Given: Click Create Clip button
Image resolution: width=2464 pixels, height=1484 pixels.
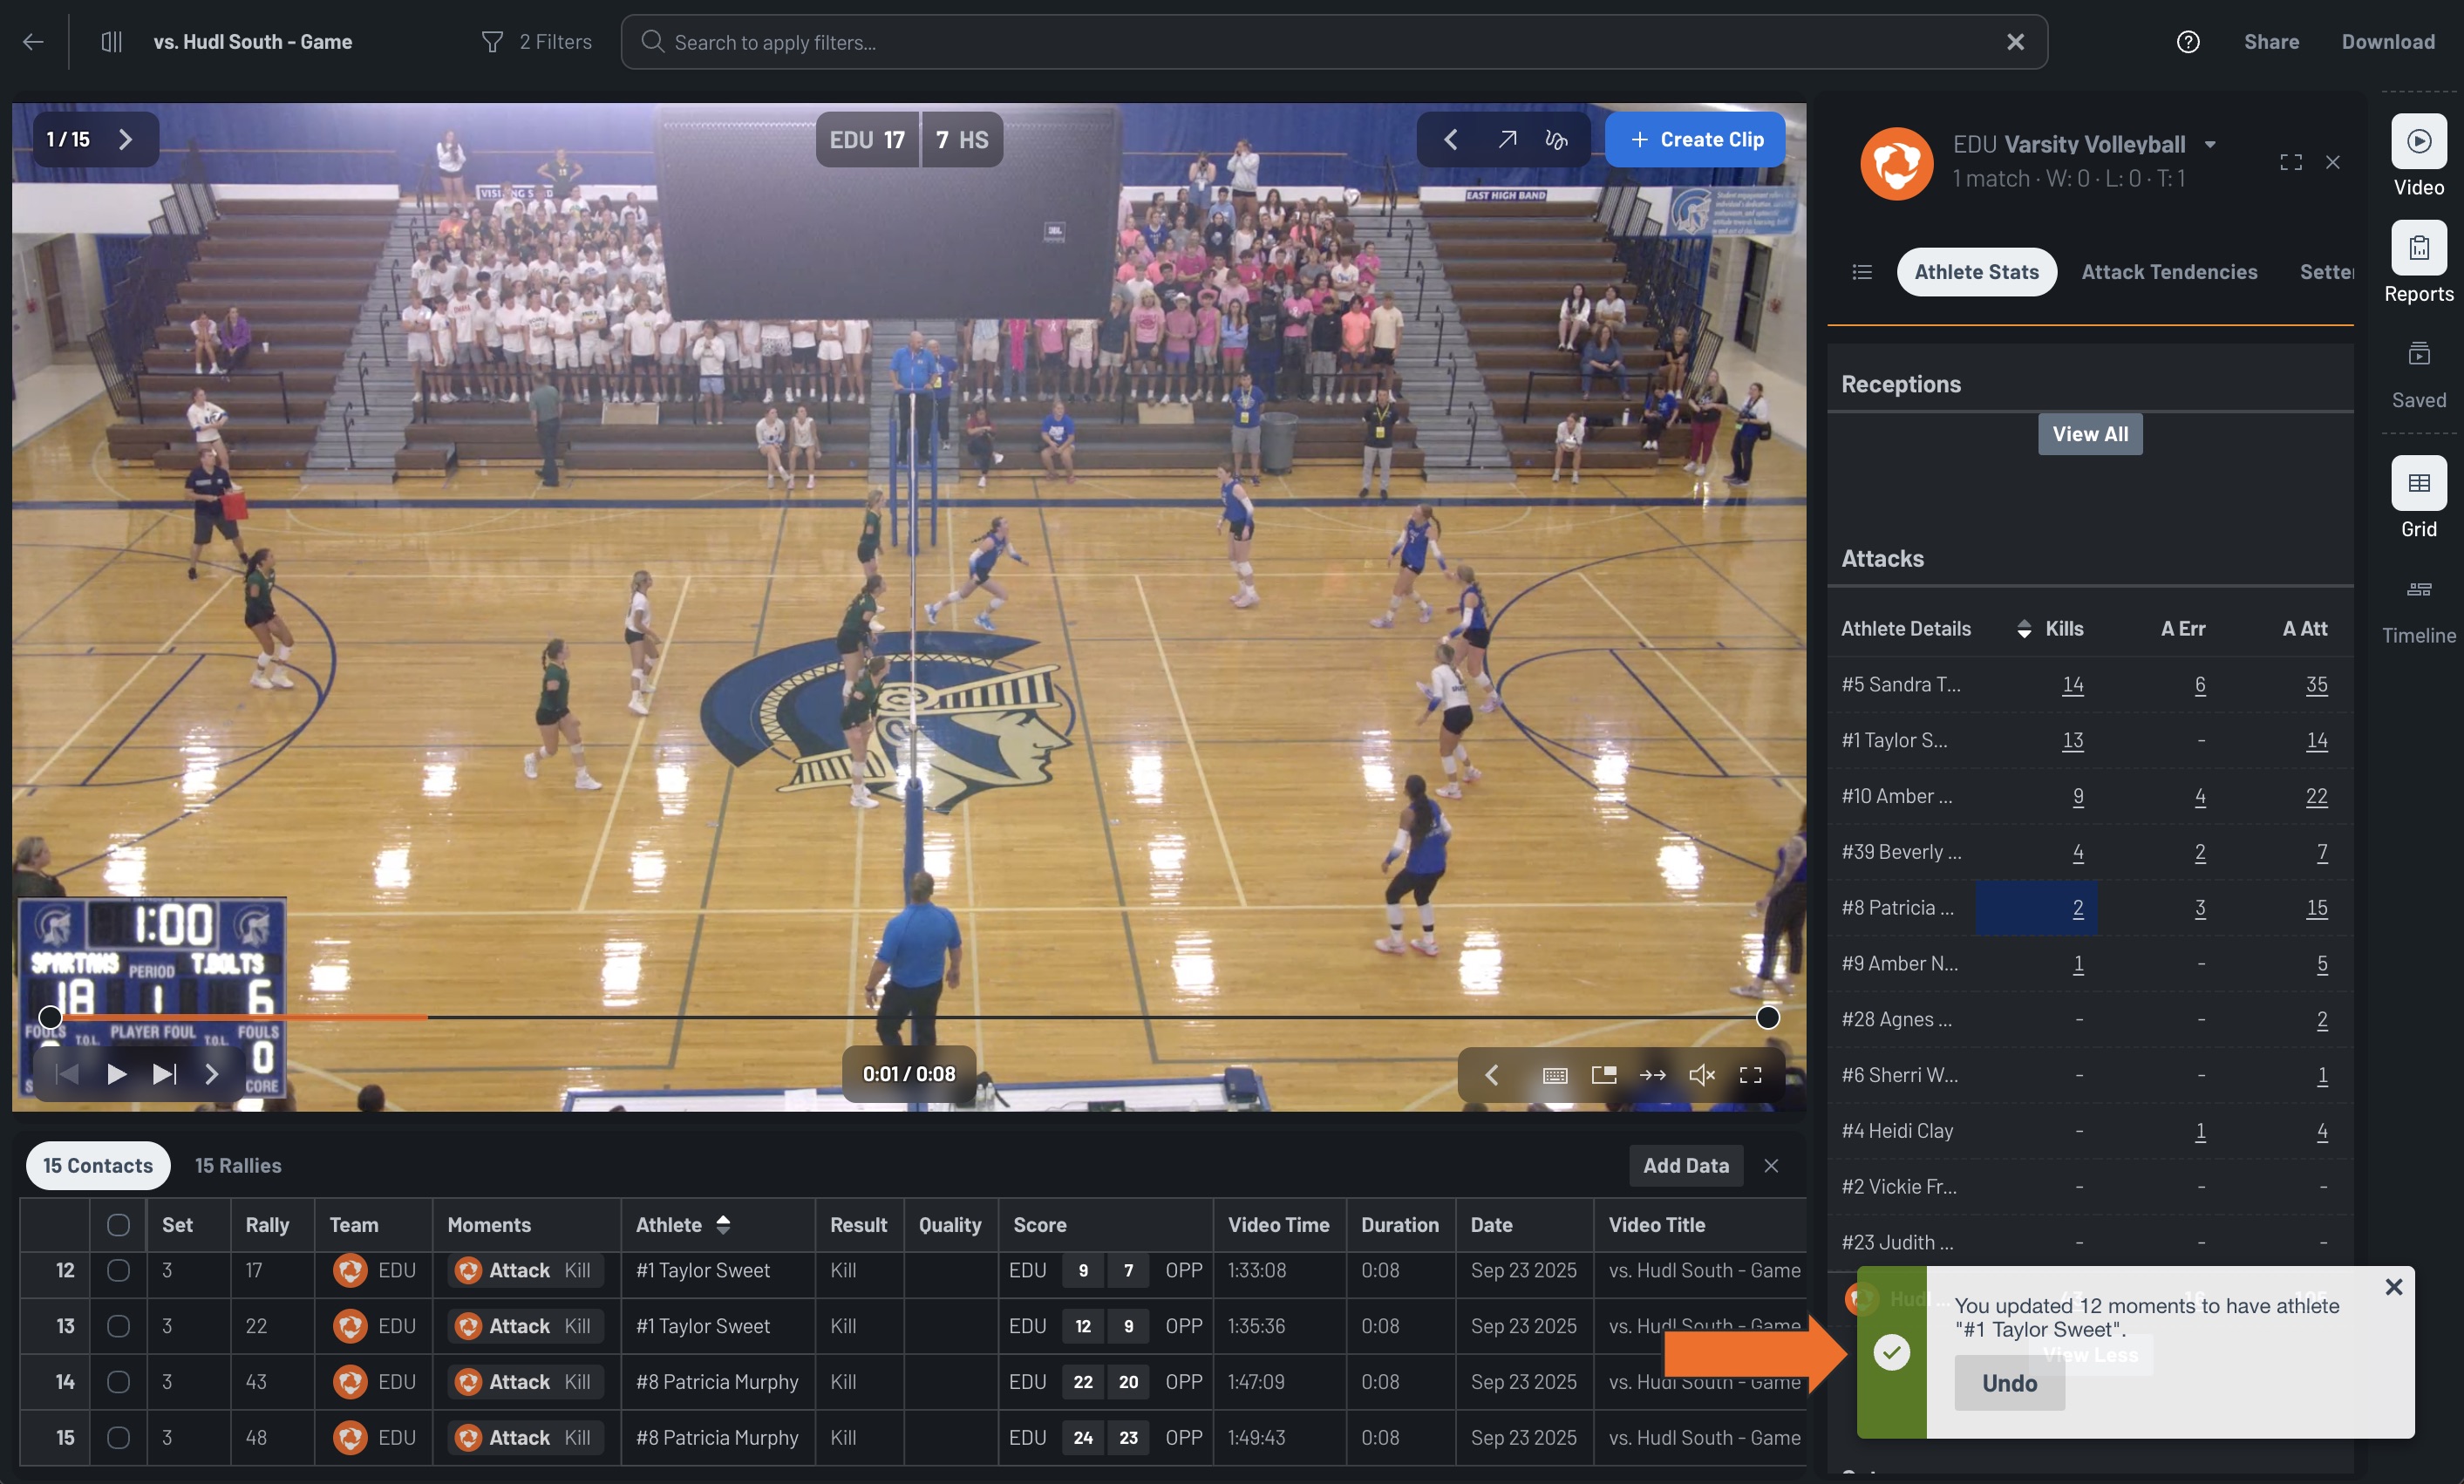Looking at the screenshot, I should pos(1696,140).
